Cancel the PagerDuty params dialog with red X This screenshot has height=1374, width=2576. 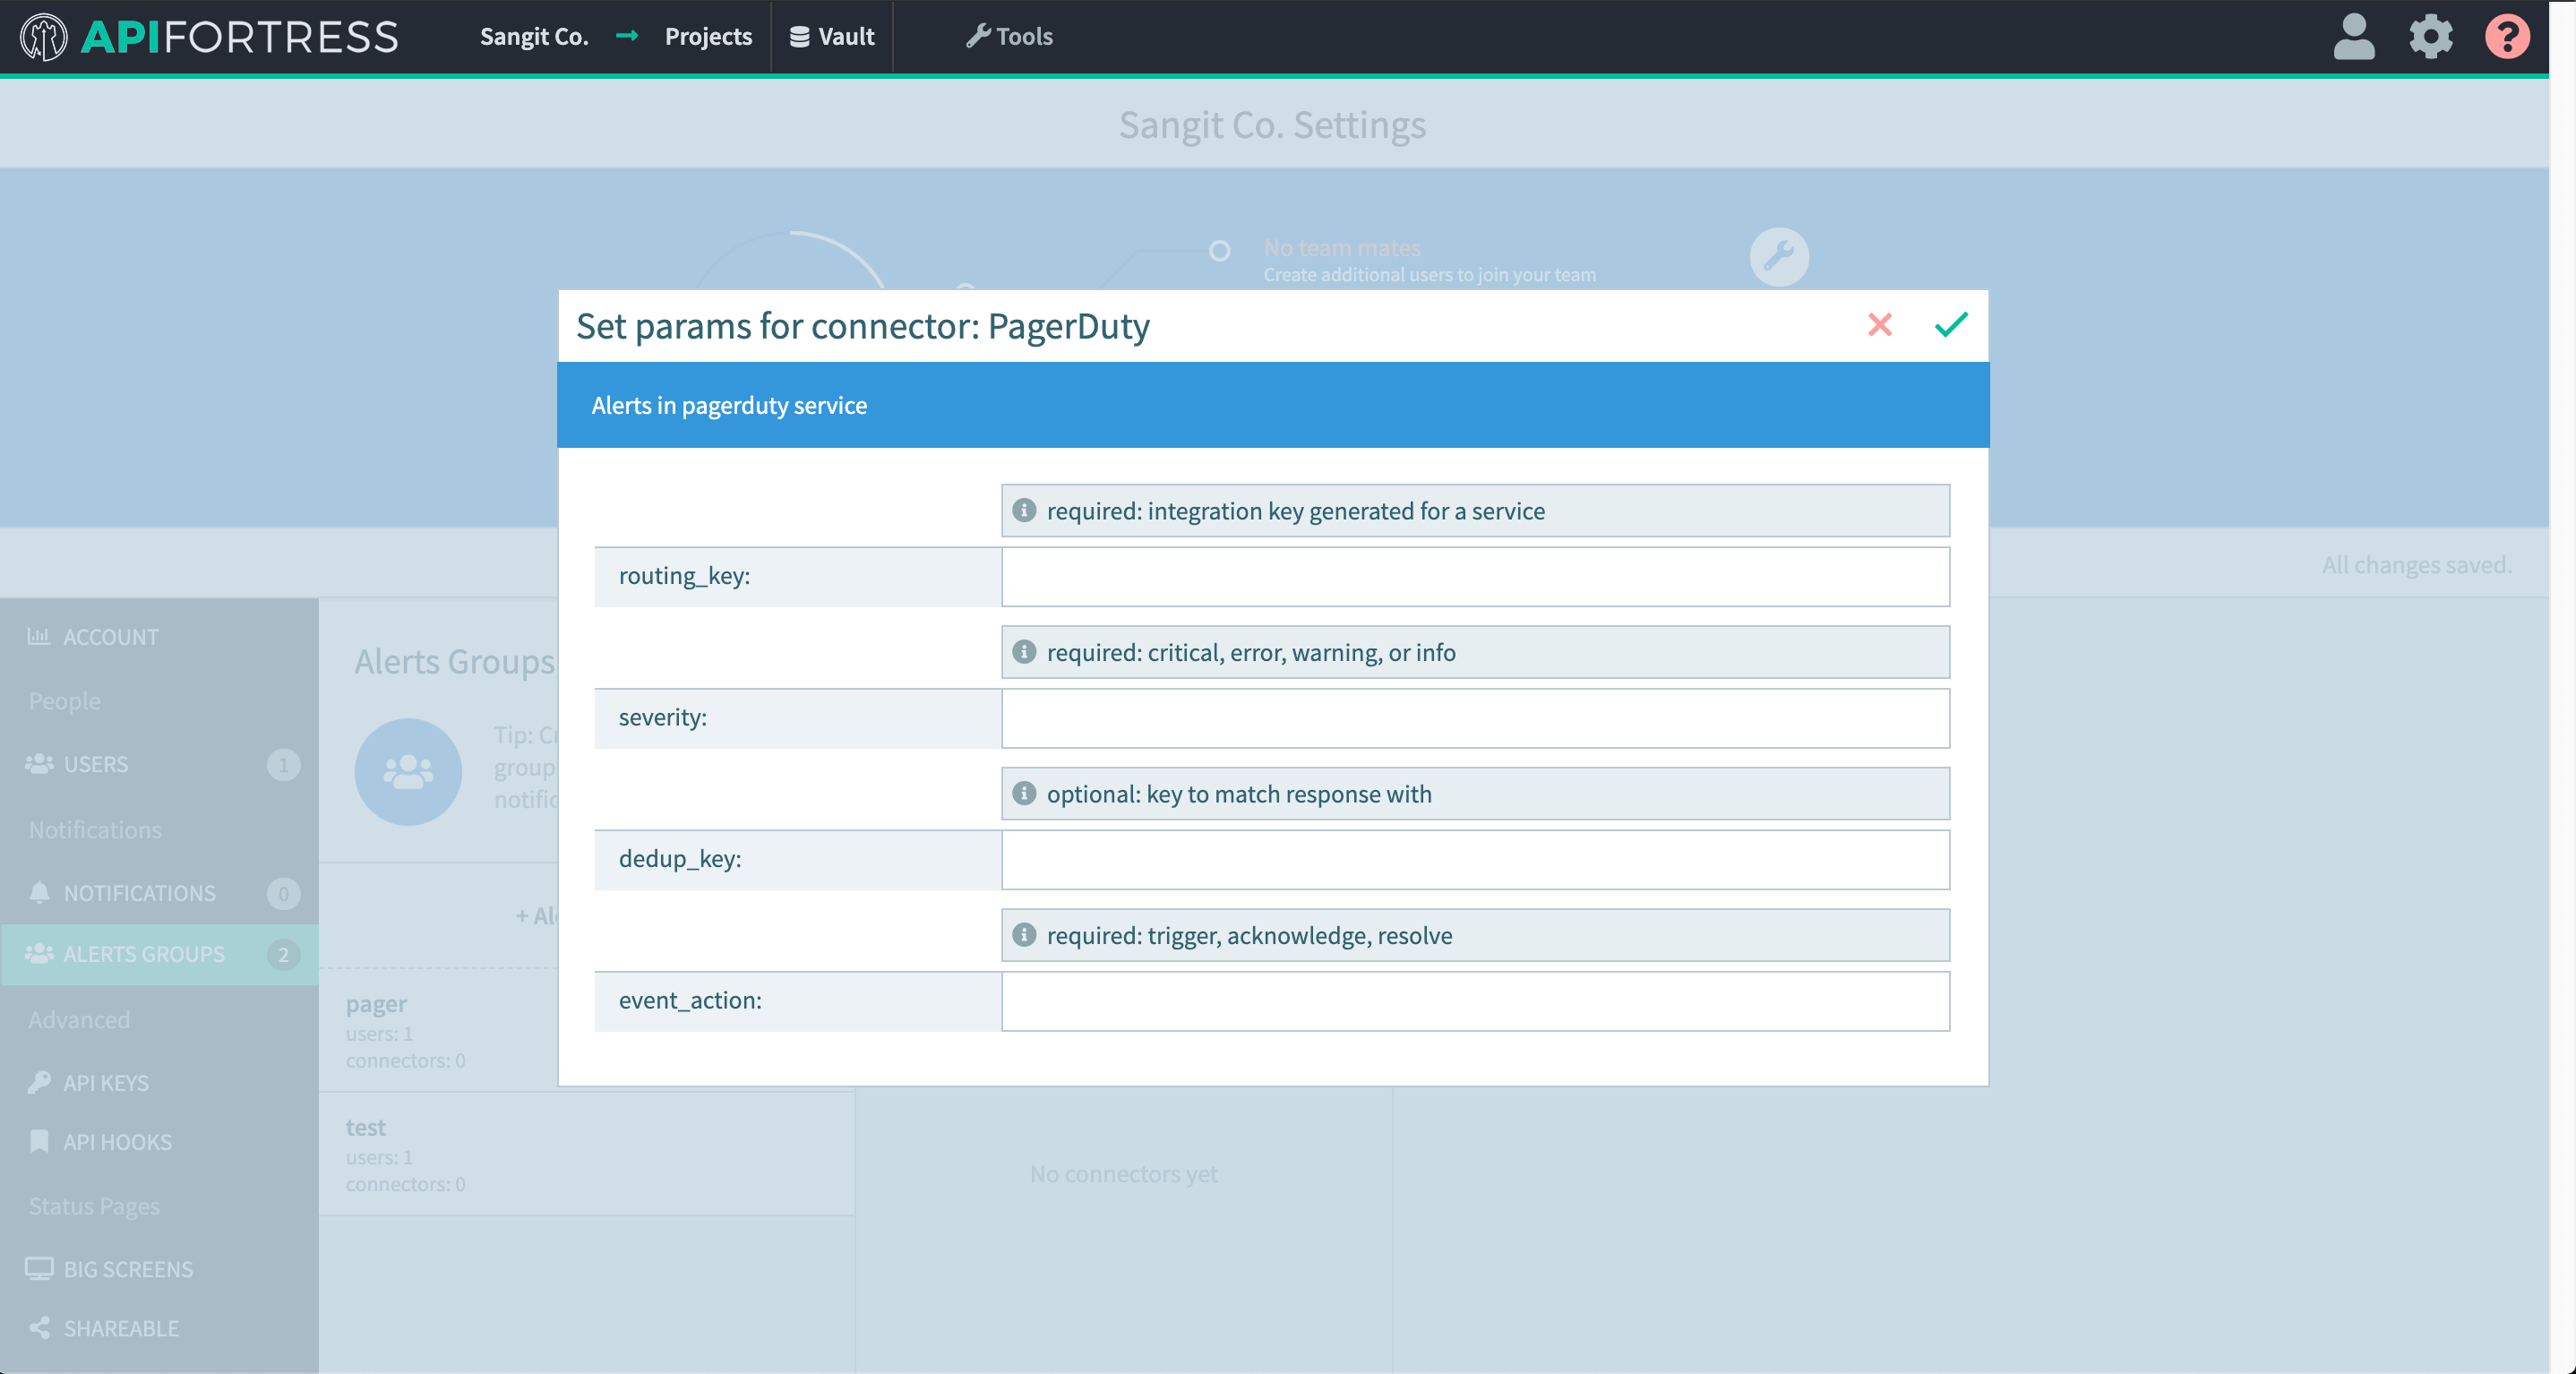(x=1880, y=324)
